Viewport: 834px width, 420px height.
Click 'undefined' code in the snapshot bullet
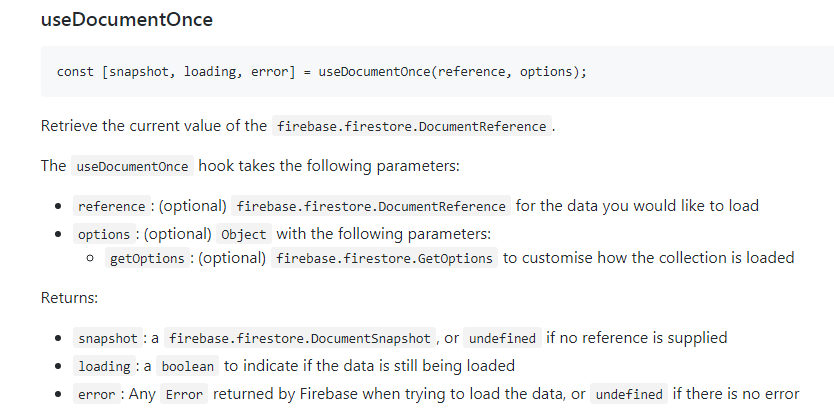(503, 338)
